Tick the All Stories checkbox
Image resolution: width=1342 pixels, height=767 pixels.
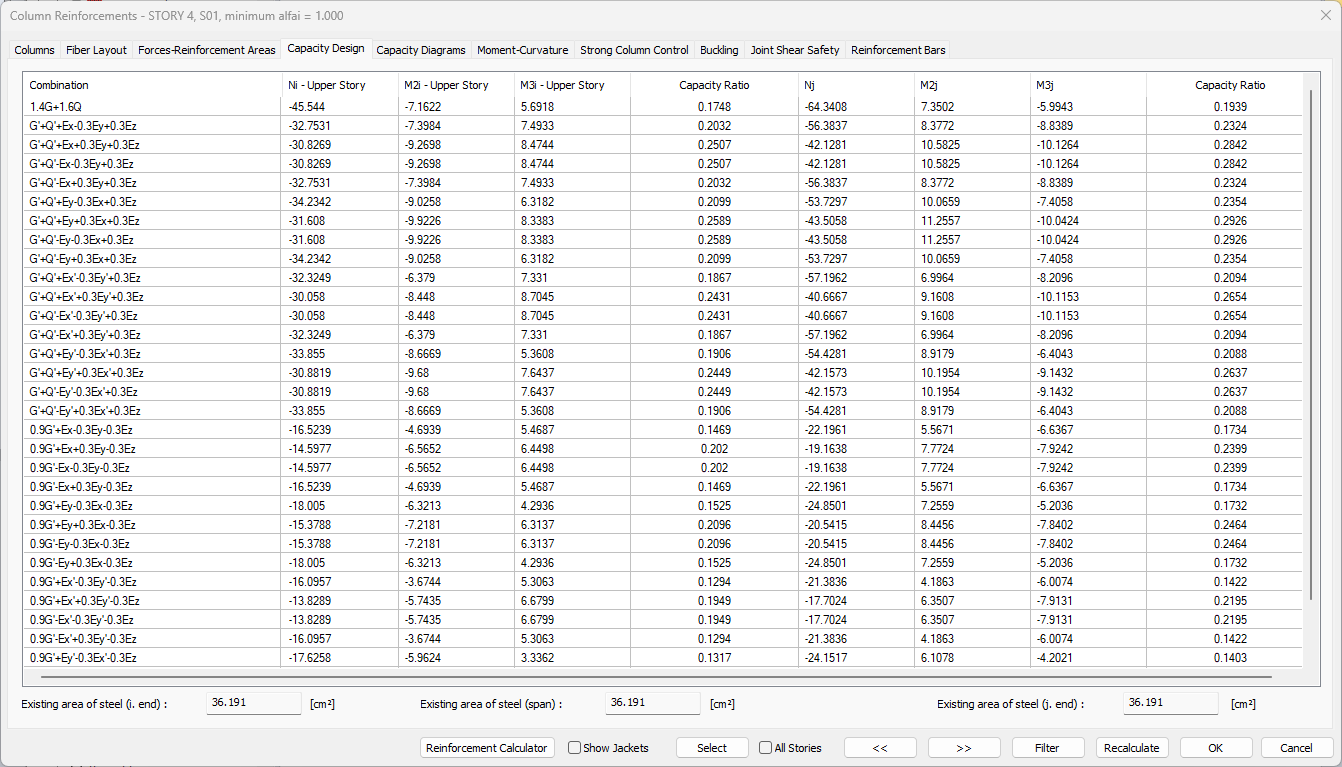pyautogui.click(x=766, y=748)
